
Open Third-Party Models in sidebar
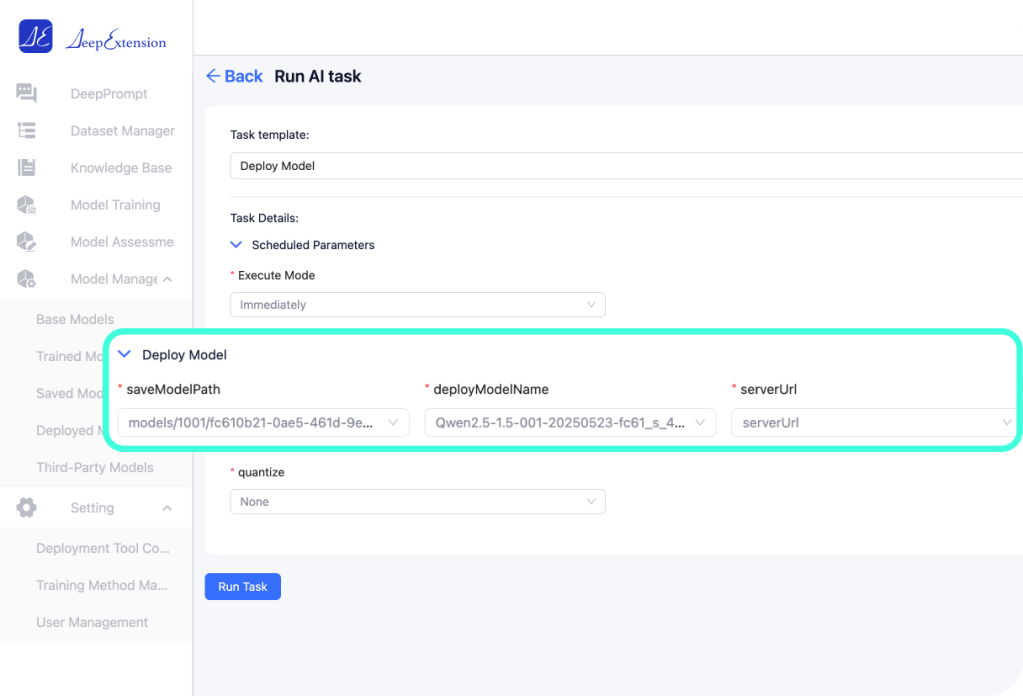click(x=95, y=467)
